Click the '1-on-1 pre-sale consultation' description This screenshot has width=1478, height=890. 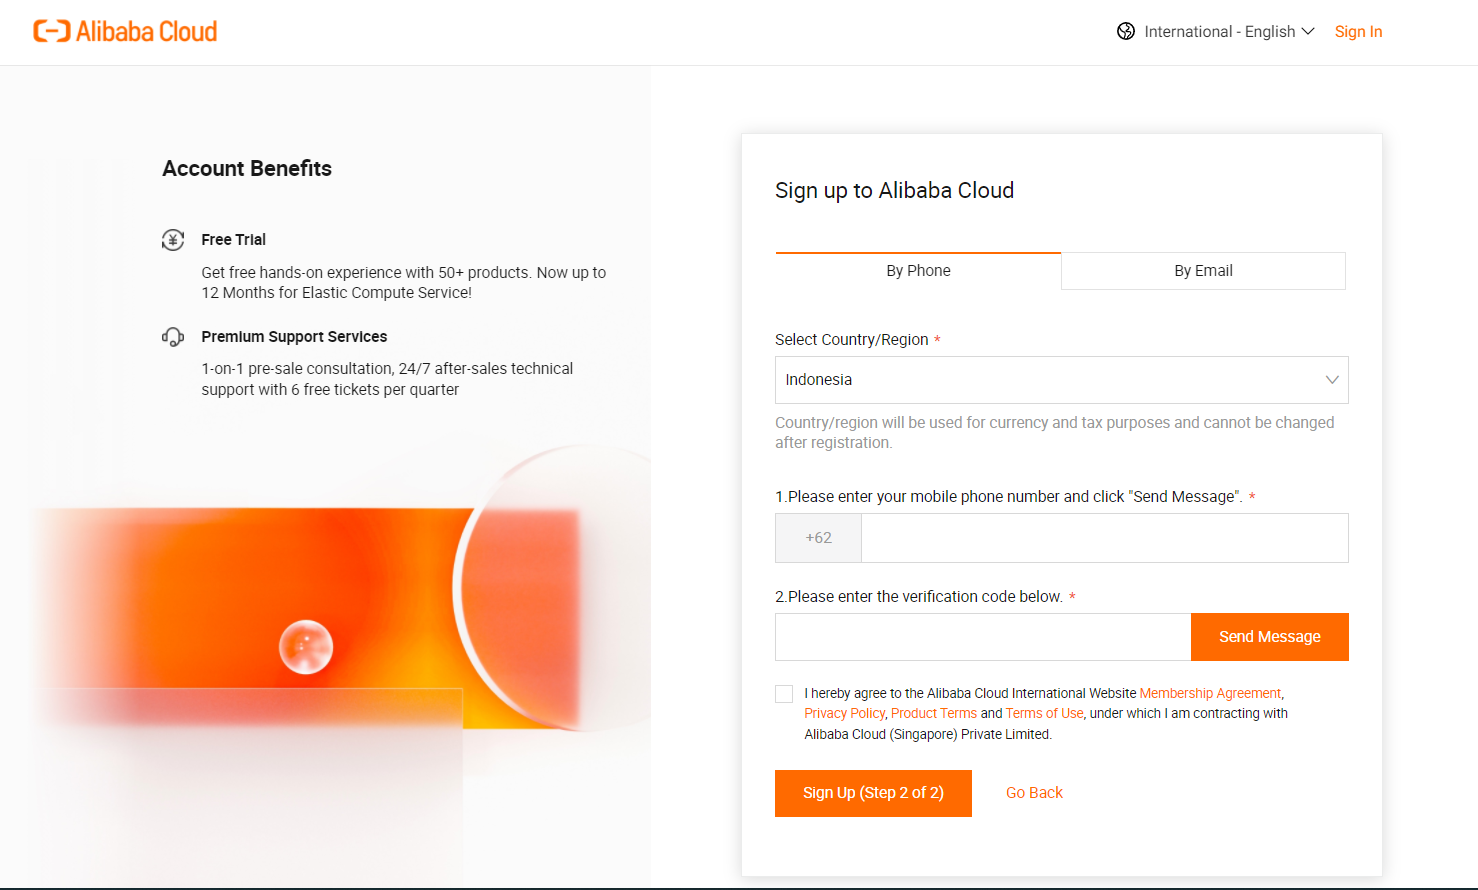[387, 379]
